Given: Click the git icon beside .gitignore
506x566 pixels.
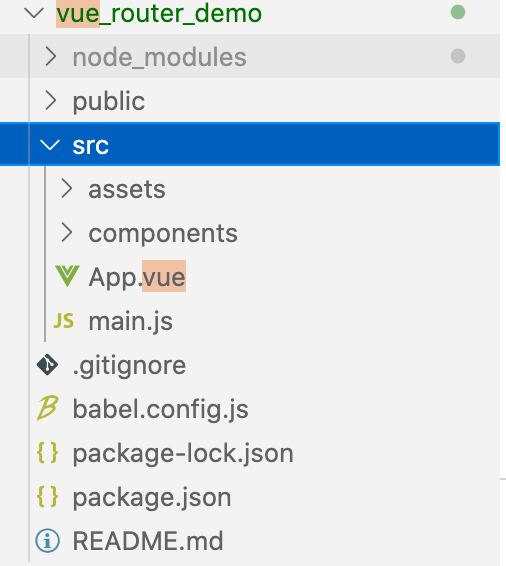Looking at the screenshot, I should pyautogui.click(x=47, y=365).
